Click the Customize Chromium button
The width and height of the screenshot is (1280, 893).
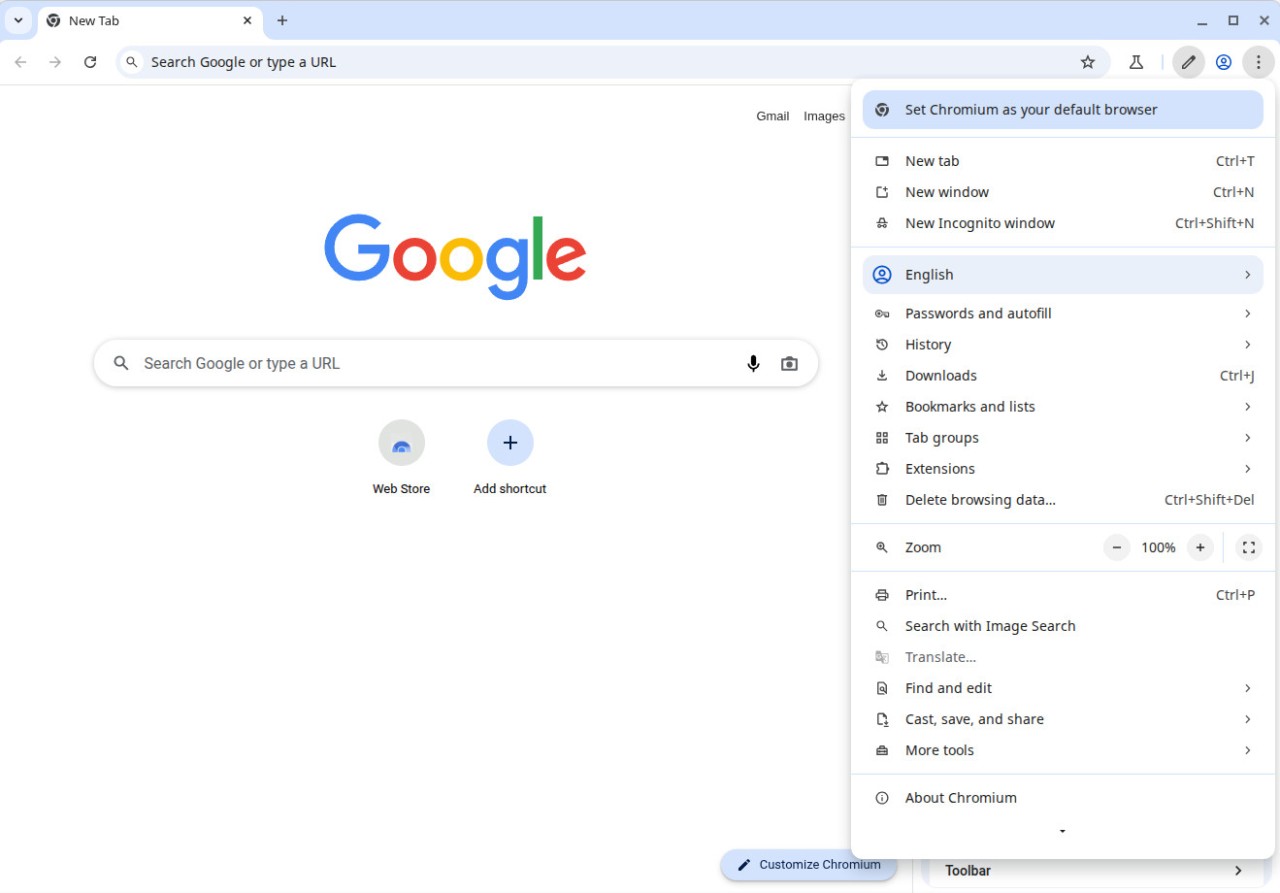pos(808,865)
